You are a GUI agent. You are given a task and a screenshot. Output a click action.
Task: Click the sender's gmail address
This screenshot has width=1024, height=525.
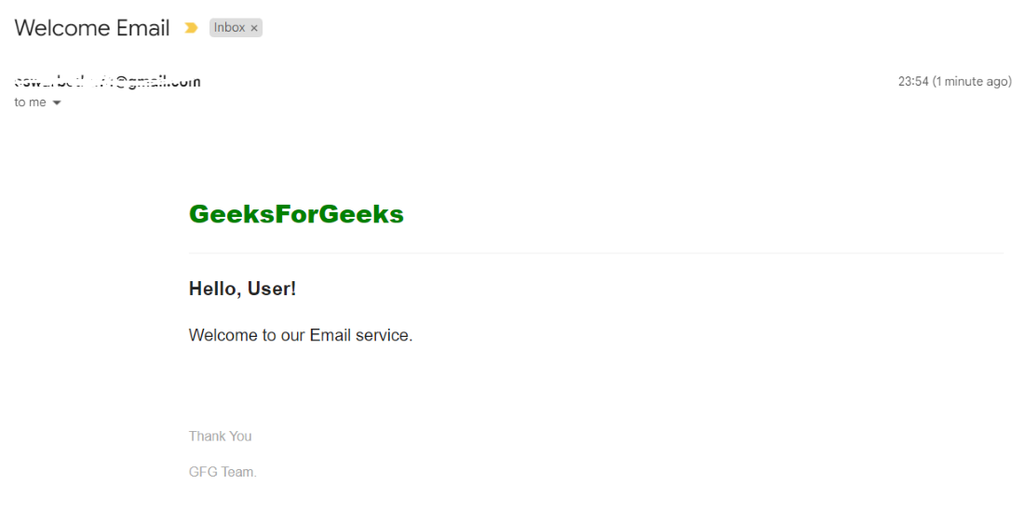[x=108, y=82]
